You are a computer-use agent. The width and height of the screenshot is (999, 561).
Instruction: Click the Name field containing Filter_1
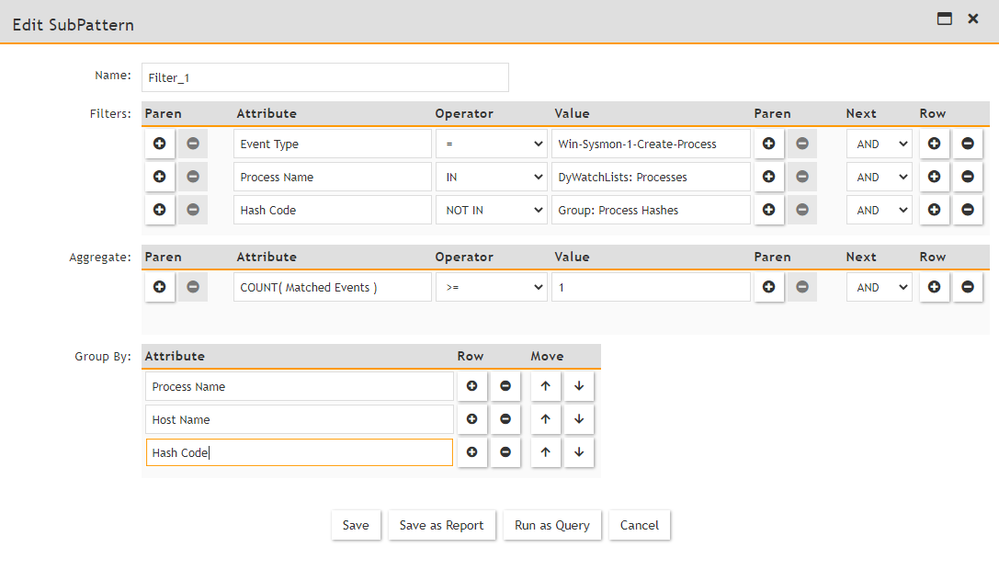[x=325, y=77]
